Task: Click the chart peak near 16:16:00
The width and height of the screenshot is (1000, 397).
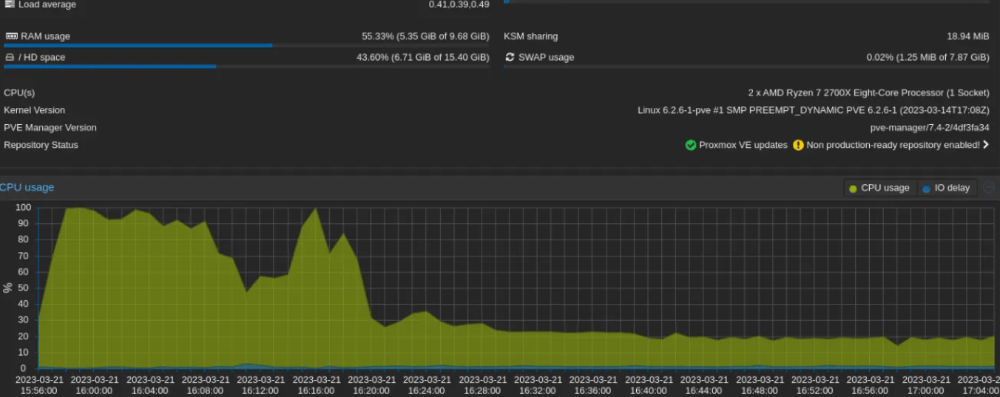Action: tap(315, 209)
